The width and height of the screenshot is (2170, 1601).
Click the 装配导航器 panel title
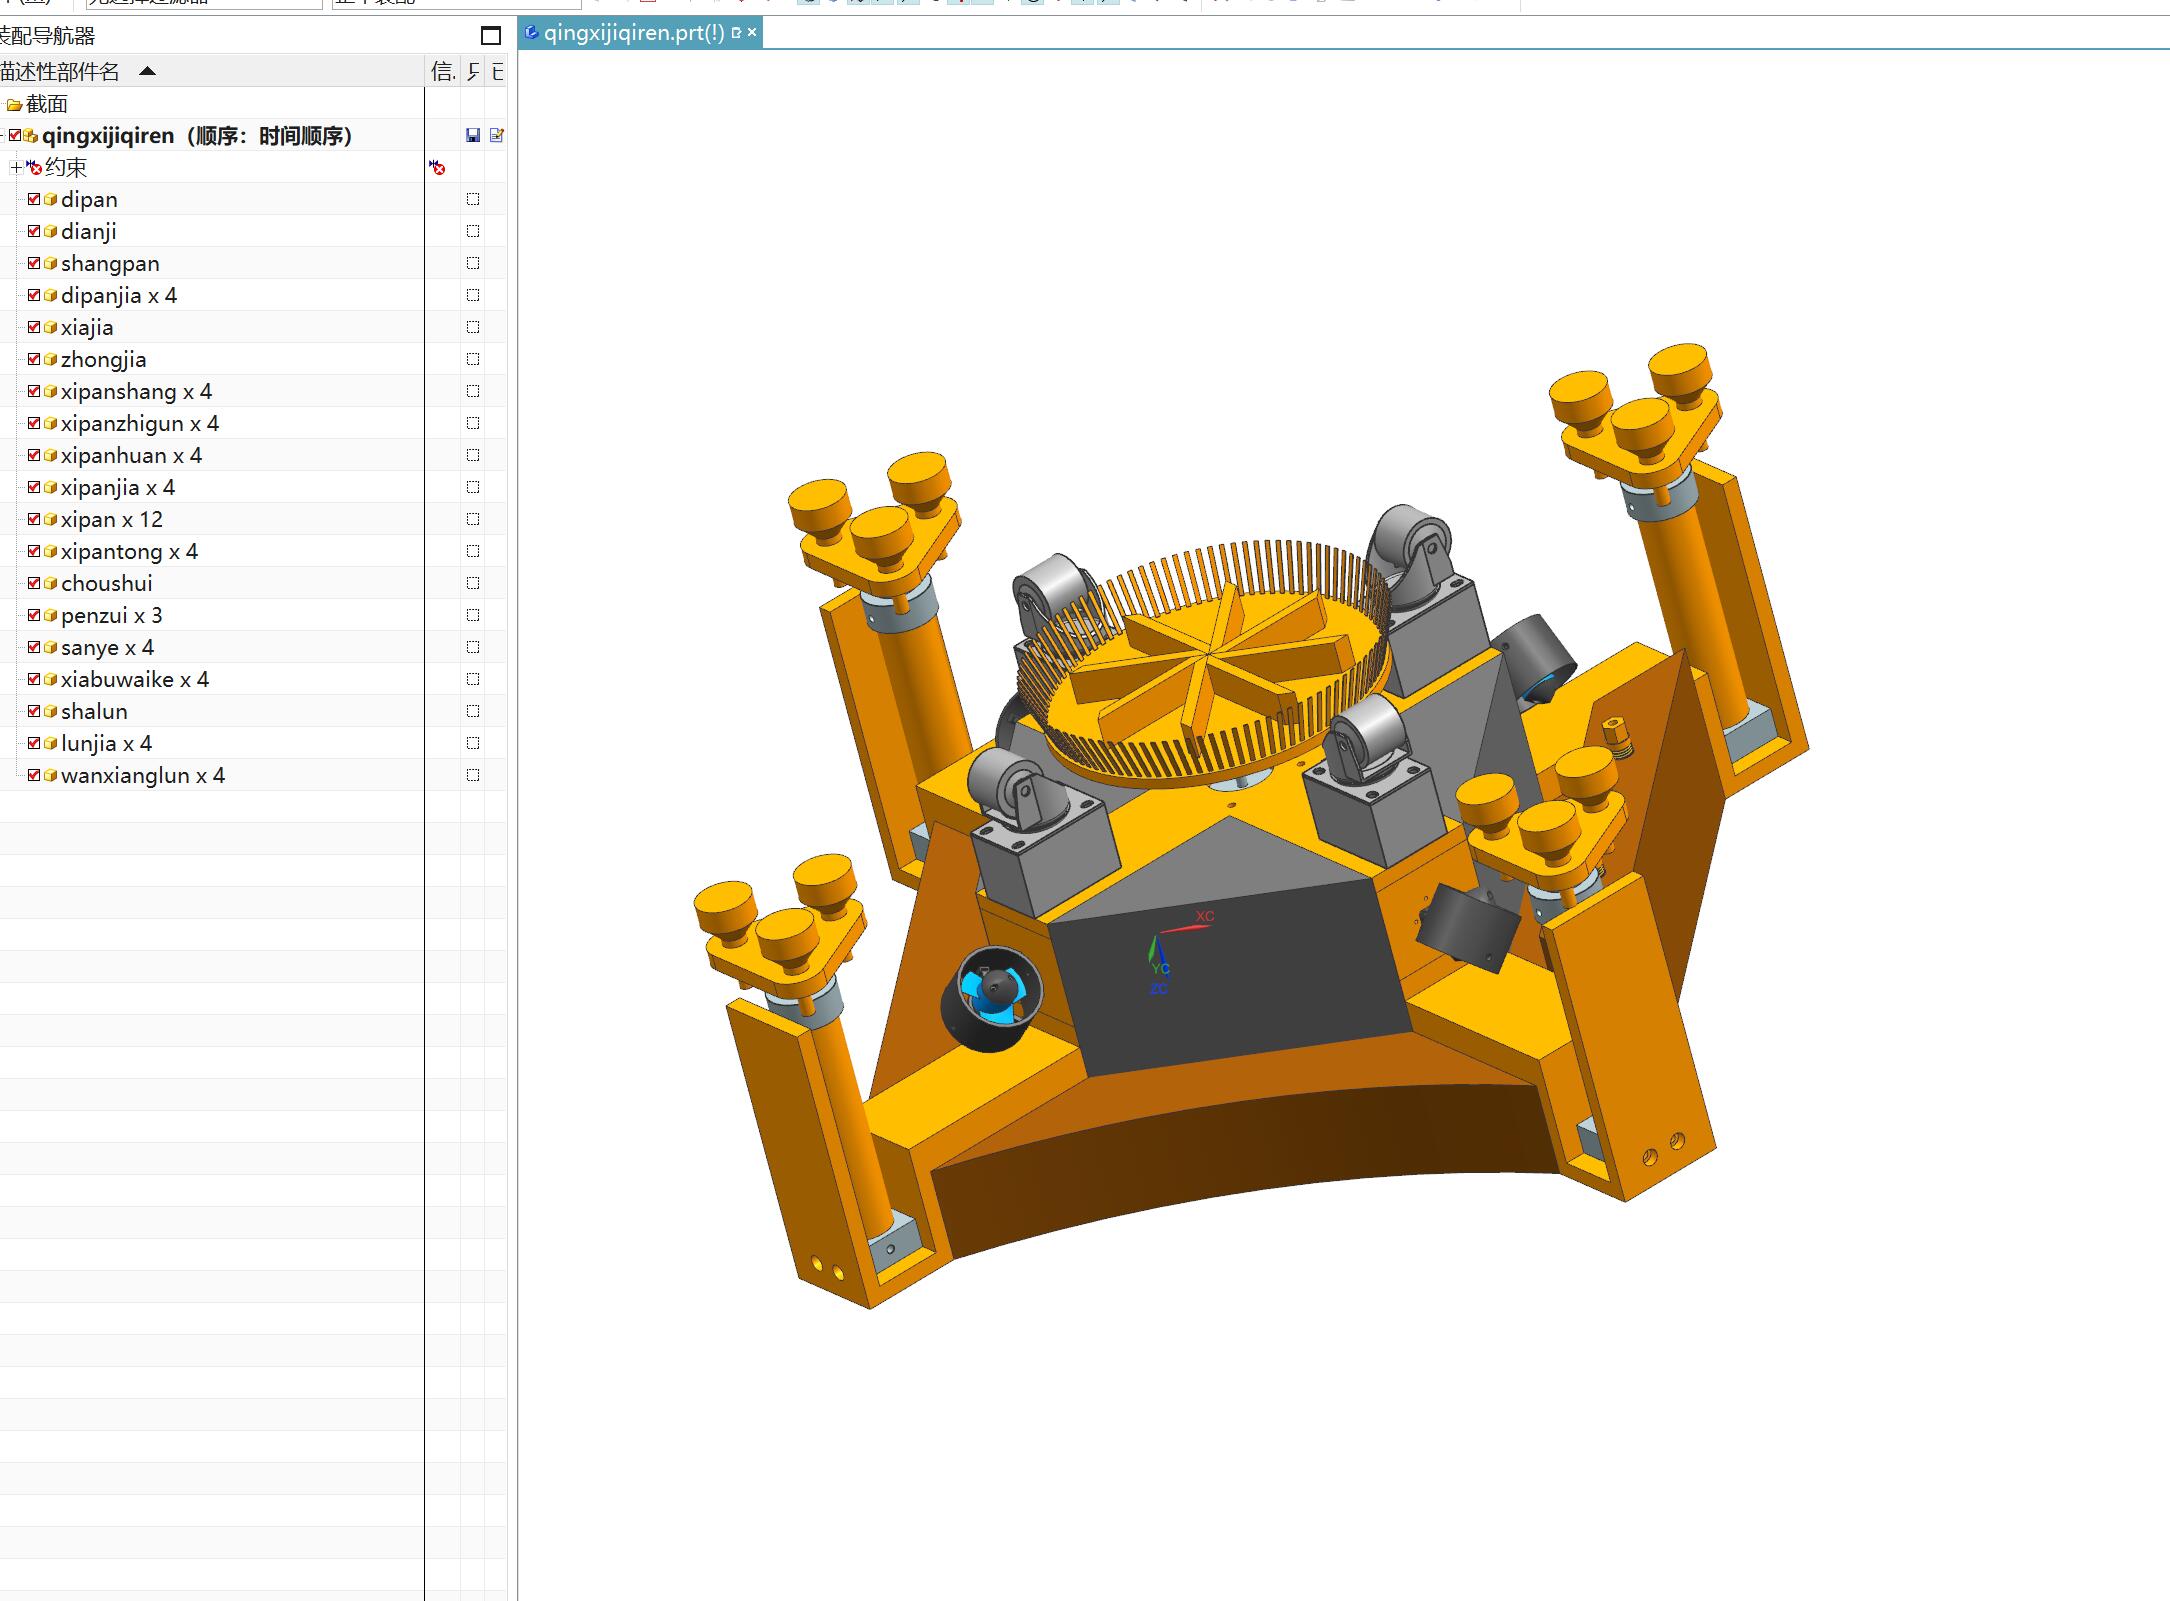[47, 36]
